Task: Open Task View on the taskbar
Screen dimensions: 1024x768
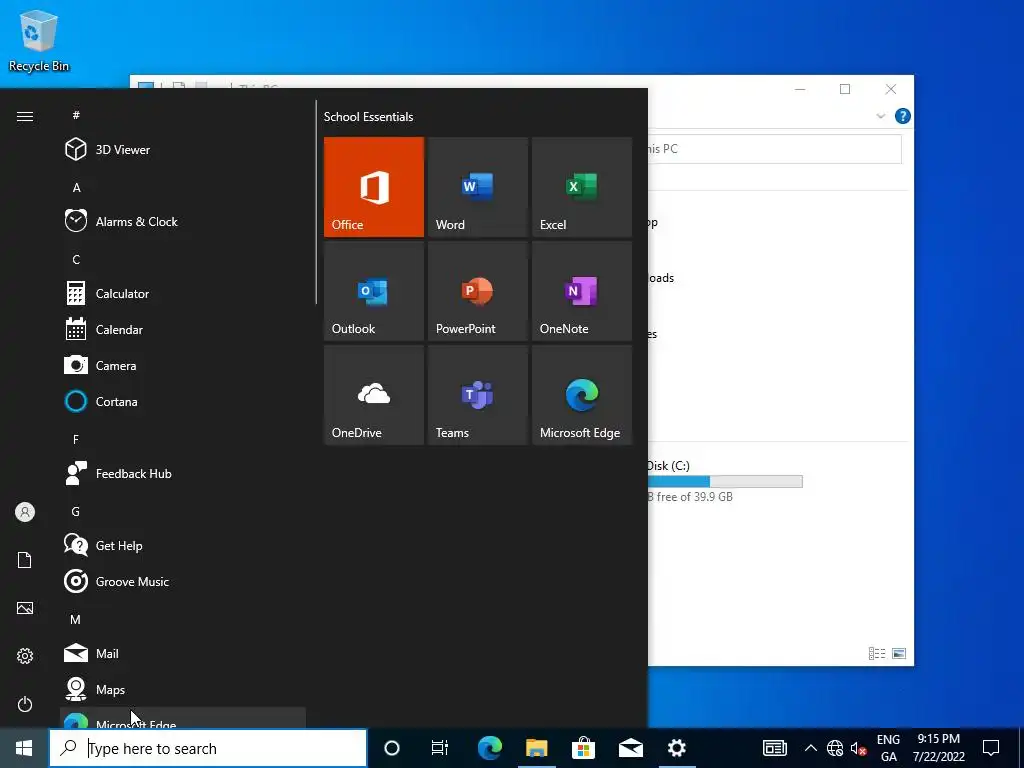Action: [440, 748]
